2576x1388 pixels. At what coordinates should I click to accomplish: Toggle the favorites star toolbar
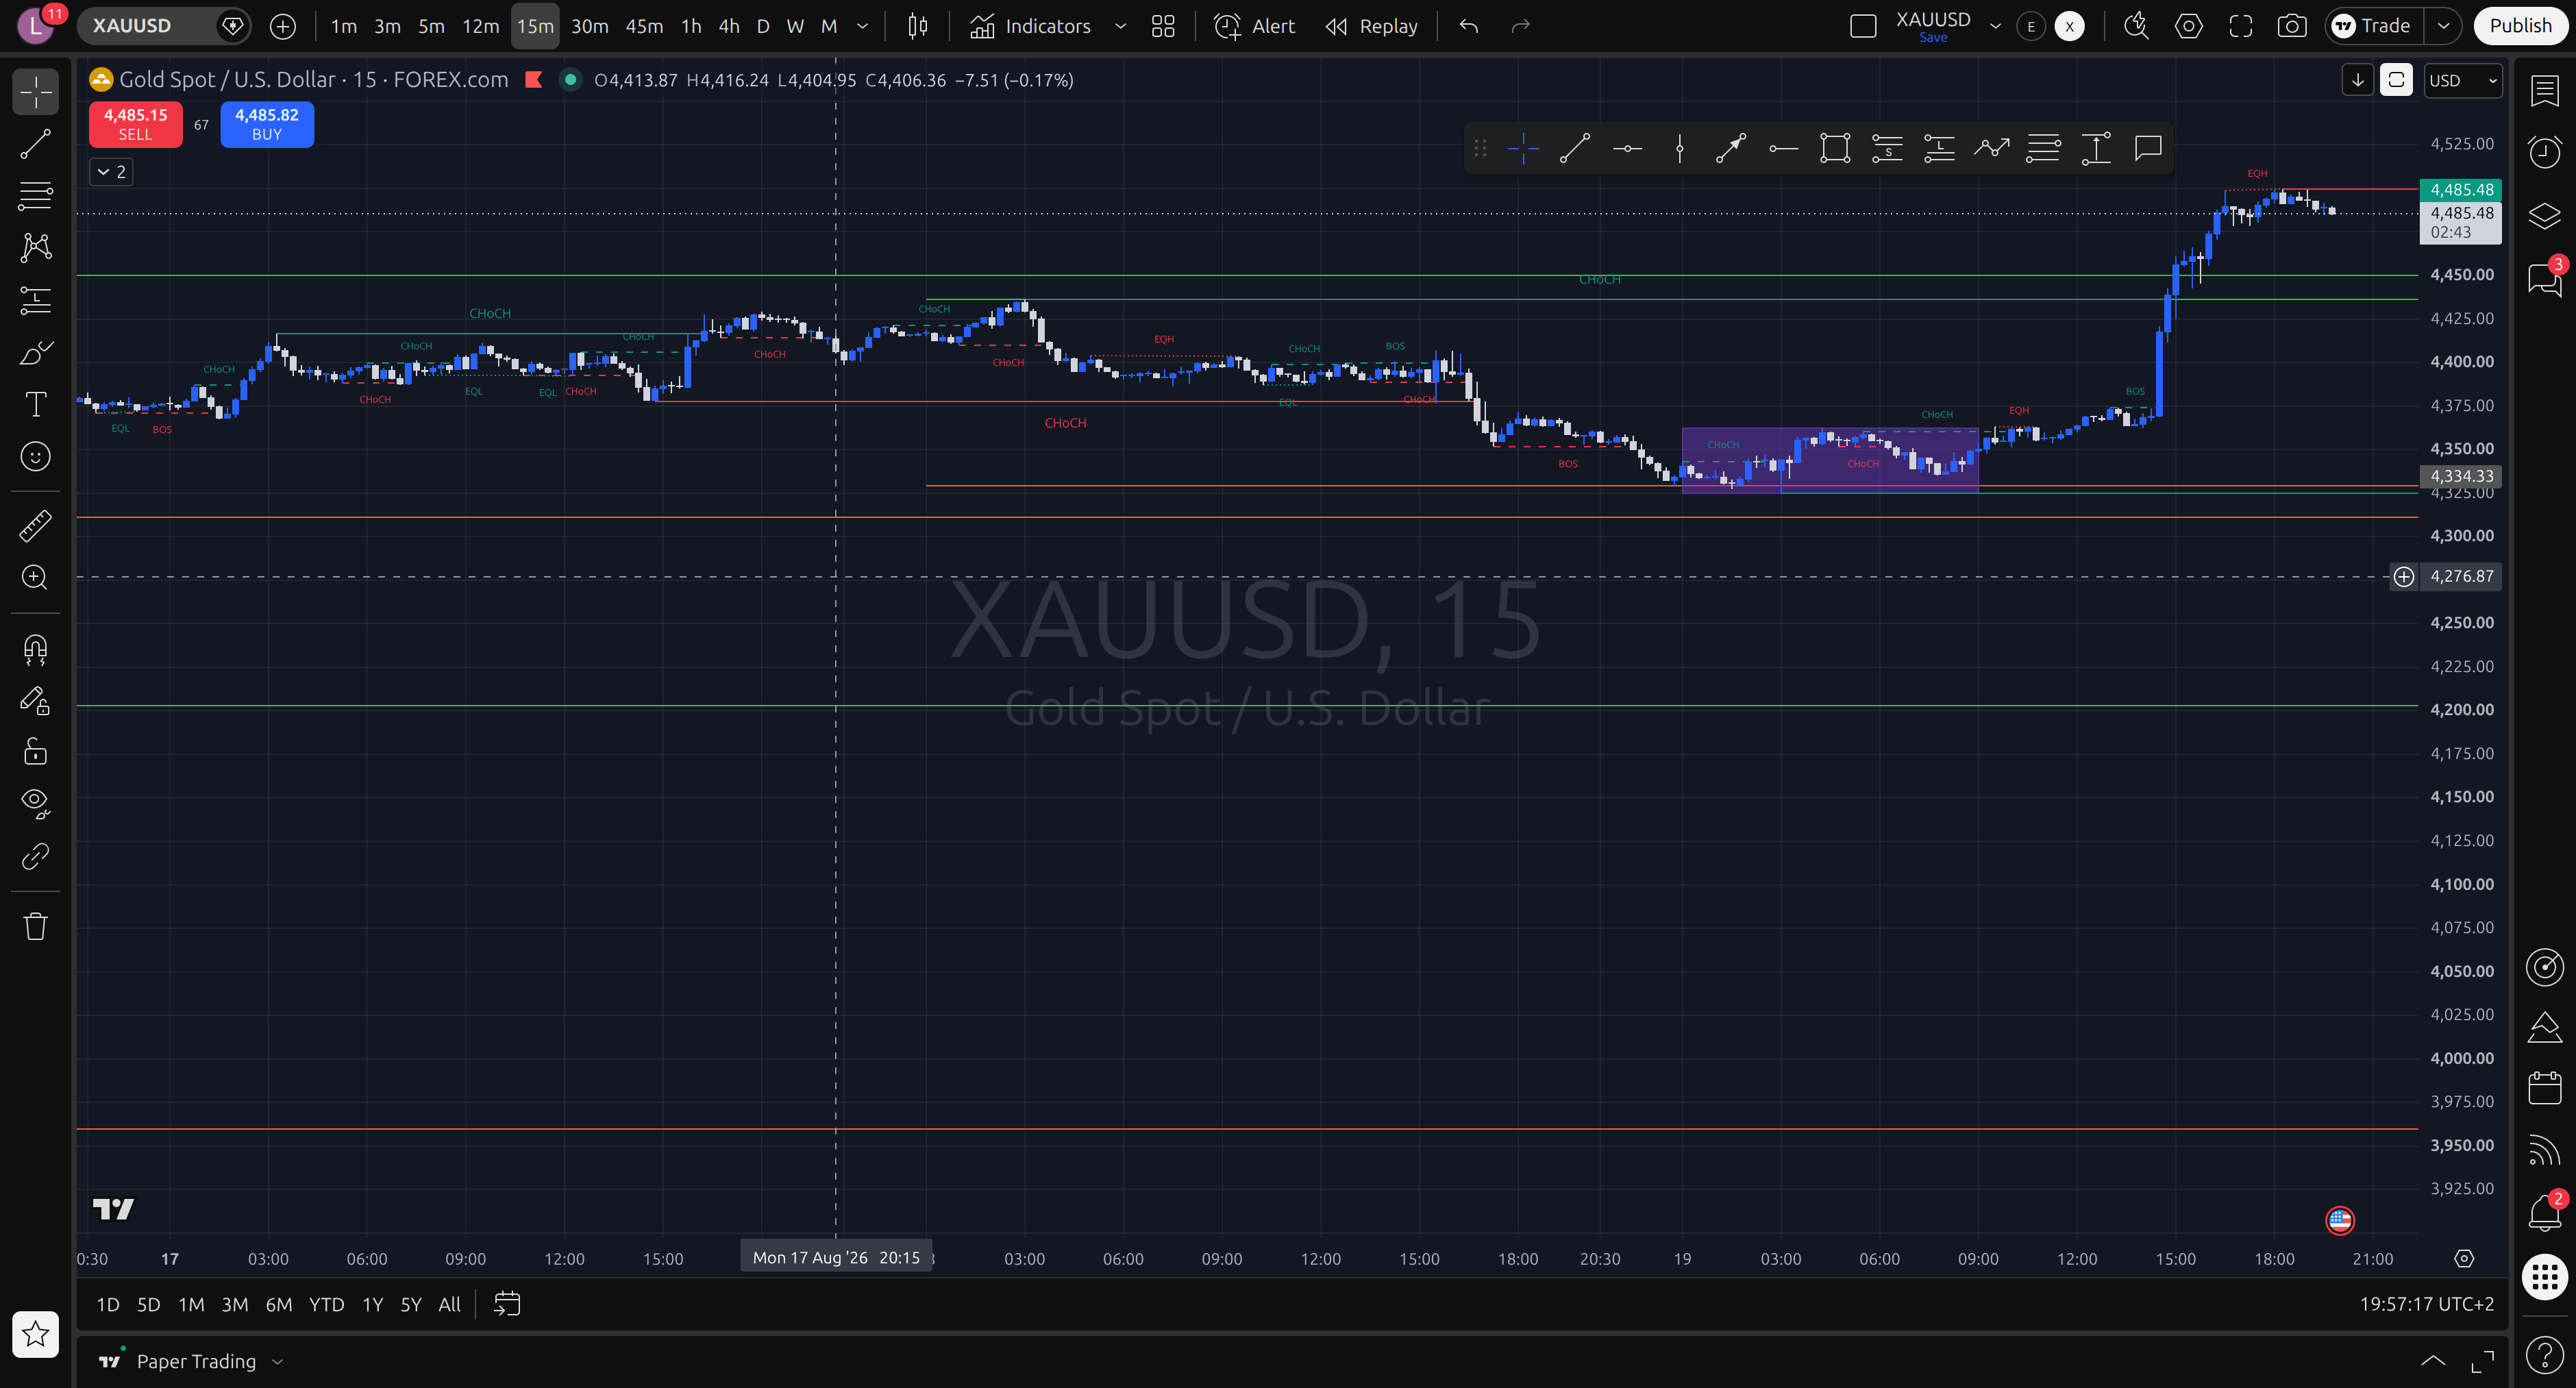pyautogui.click(x=36, y=1334)
